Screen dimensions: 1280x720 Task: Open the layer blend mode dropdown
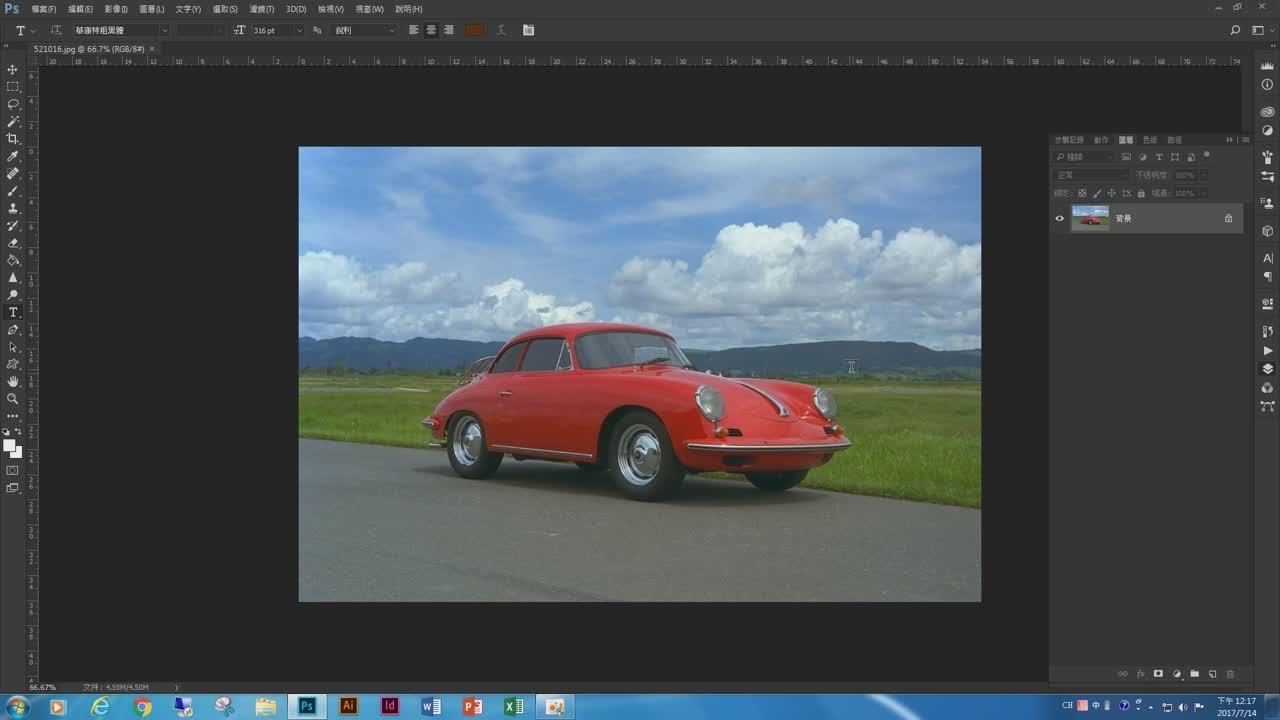point(1091,175)
